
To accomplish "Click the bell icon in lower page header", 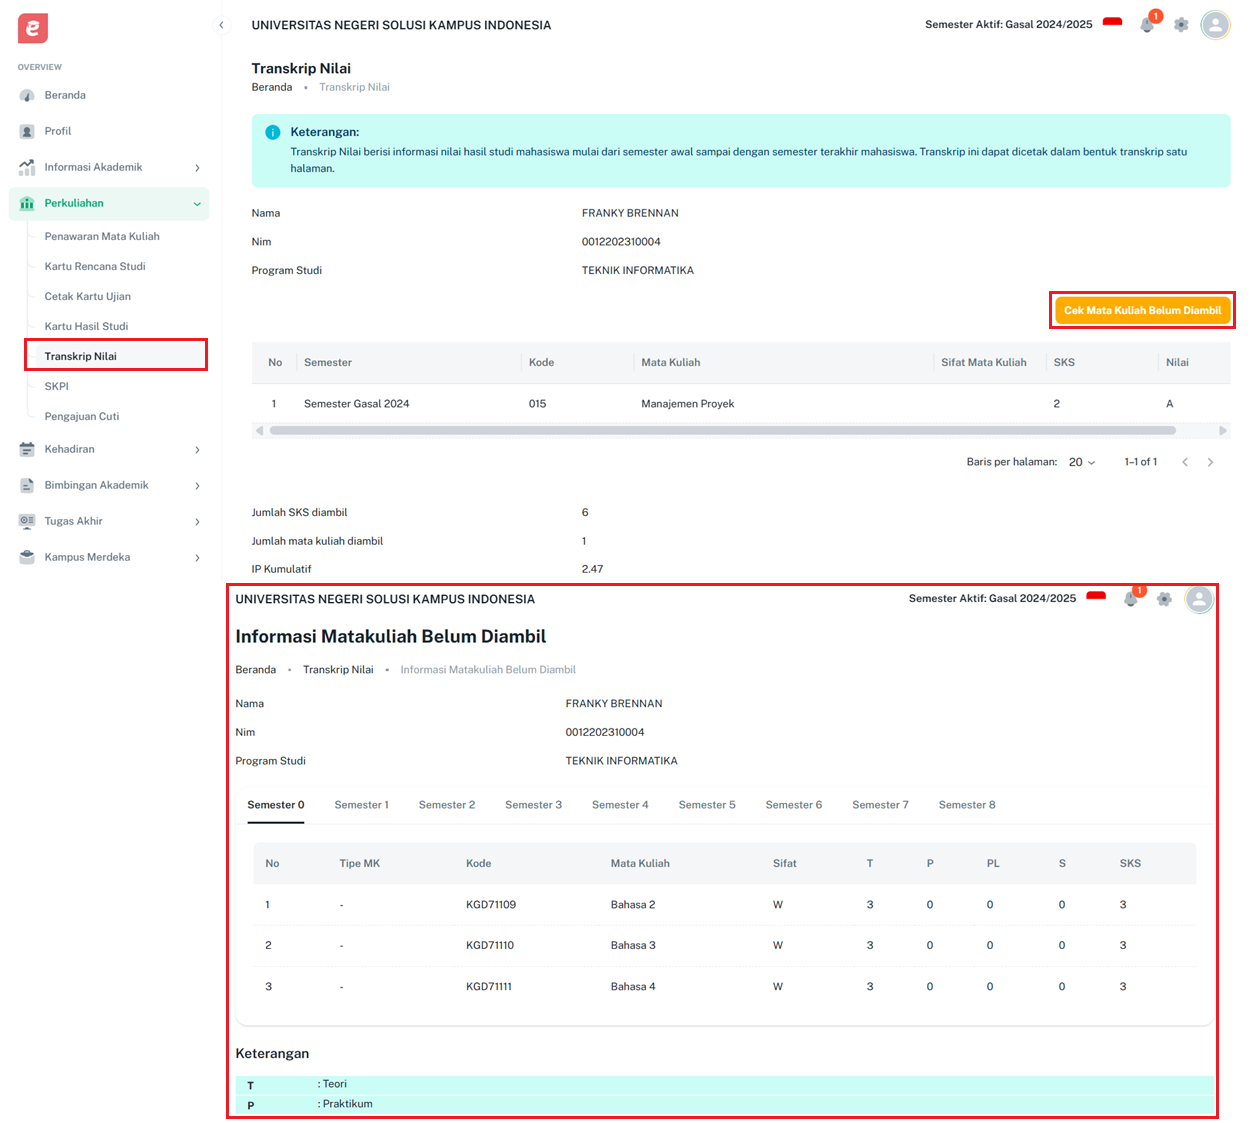I will point(1131,599).
